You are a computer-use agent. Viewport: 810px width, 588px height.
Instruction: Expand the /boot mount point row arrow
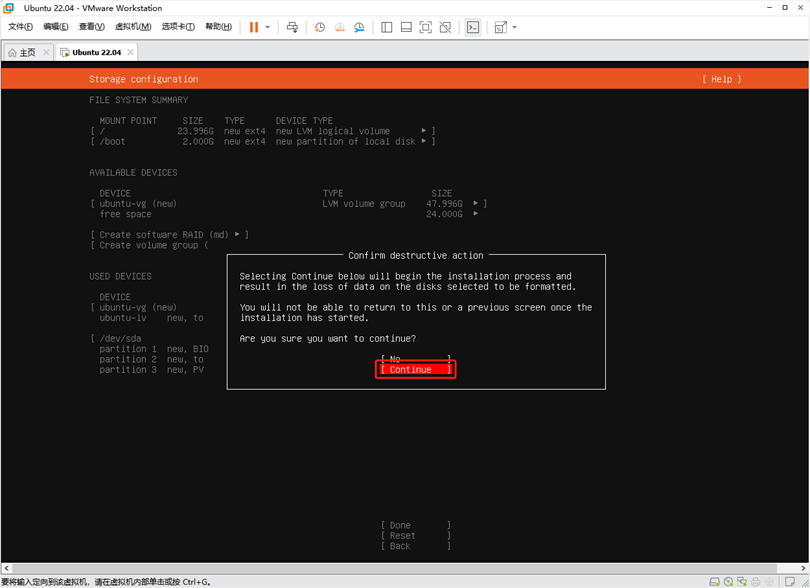[x=424, y=141]
